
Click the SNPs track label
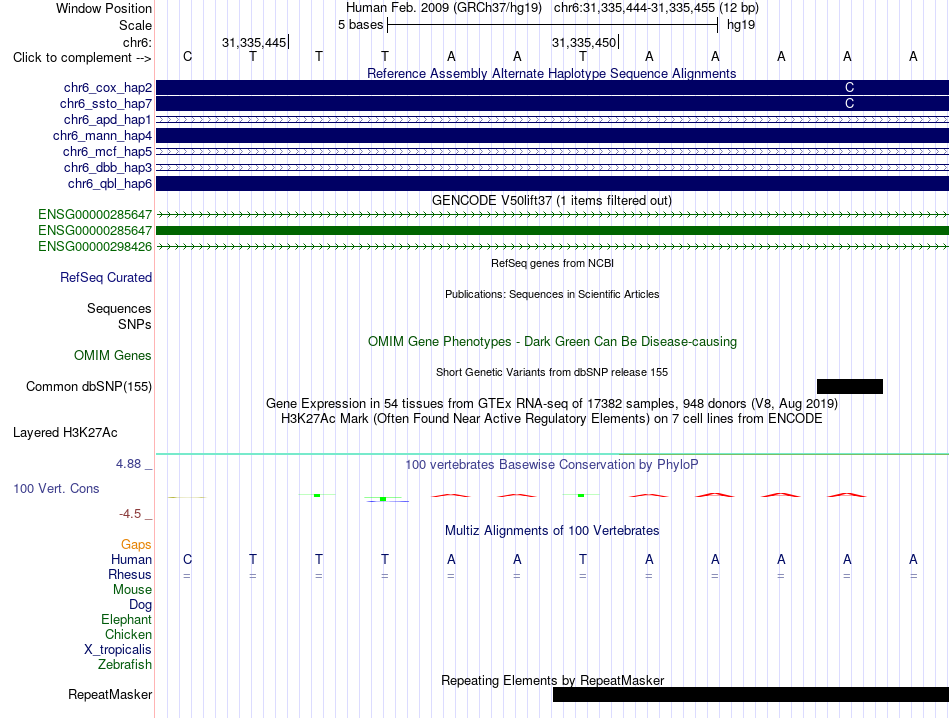[135, 324]
